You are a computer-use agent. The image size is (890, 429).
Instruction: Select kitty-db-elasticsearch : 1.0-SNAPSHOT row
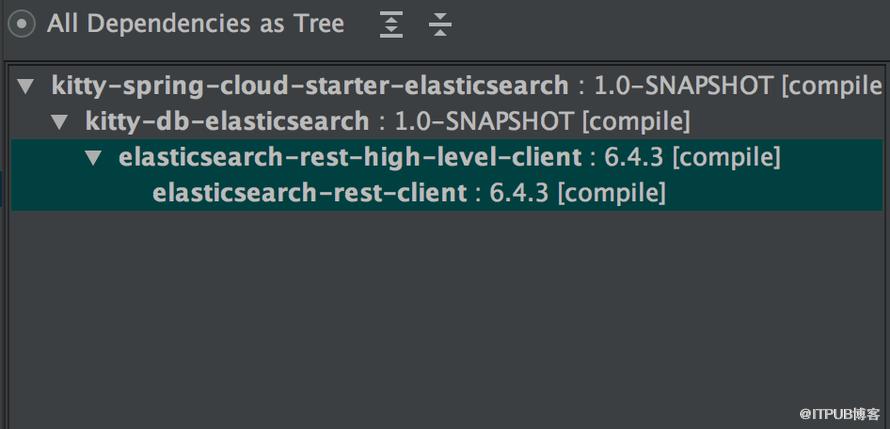[447, 121]
